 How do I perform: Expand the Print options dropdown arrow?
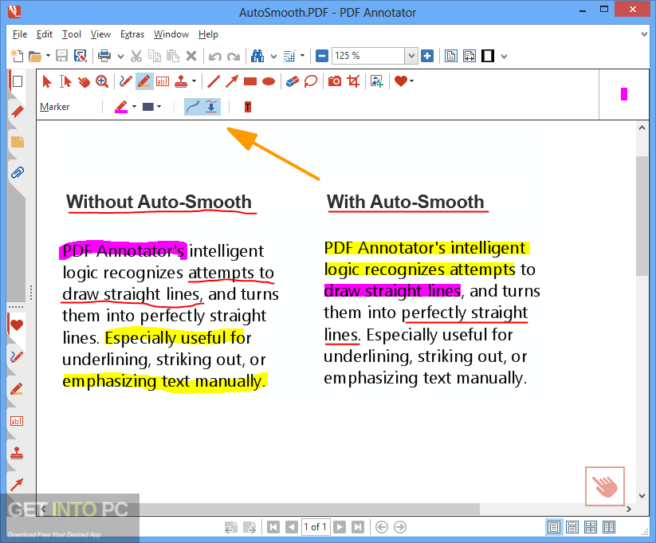click(120, 56)
